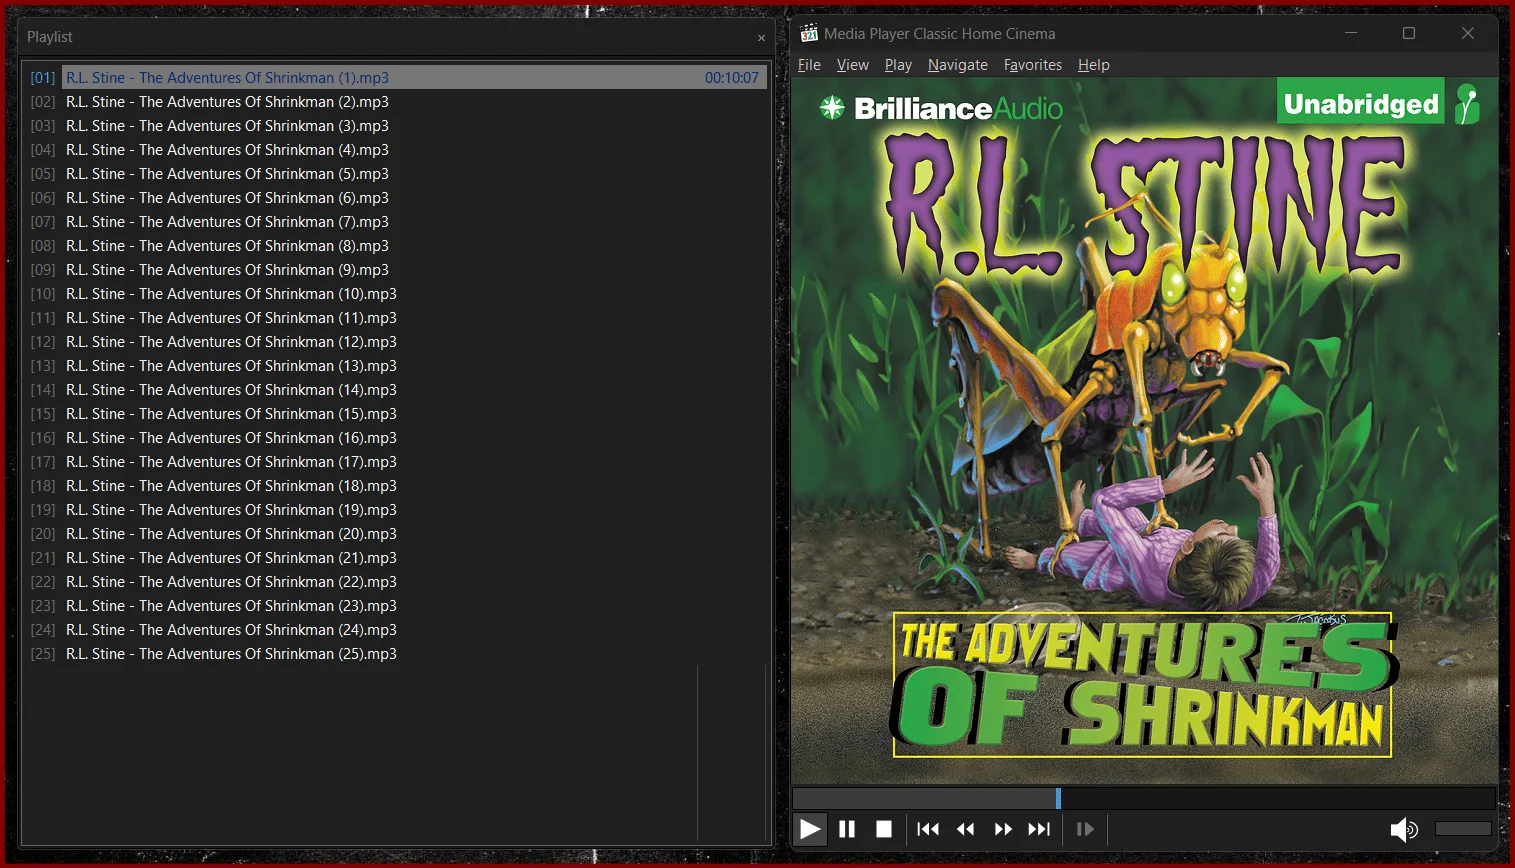Screen dimensions: 1515x868
Task: Click the Shrinkman album cover artwork
Action: click(1145, 431)
